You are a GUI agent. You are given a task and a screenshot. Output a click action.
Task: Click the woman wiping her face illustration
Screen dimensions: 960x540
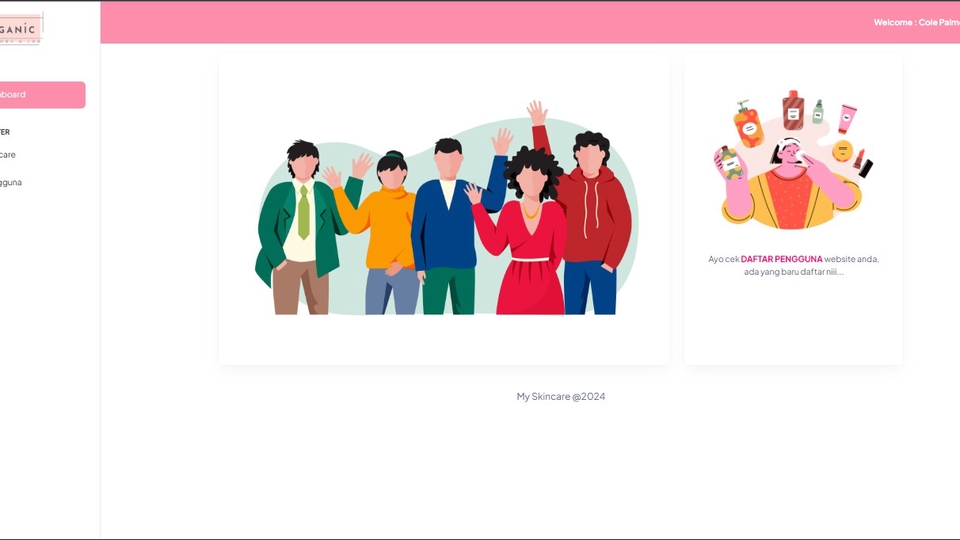(x=792, y=185)
